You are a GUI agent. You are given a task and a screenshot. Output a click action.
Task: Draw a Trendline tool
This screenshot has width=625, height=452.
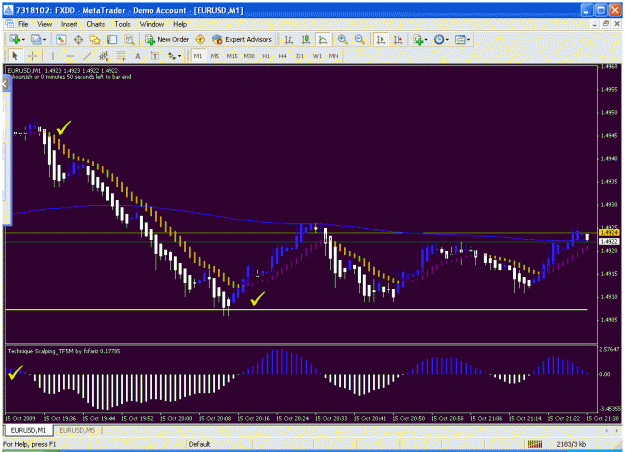coord(87,56)
